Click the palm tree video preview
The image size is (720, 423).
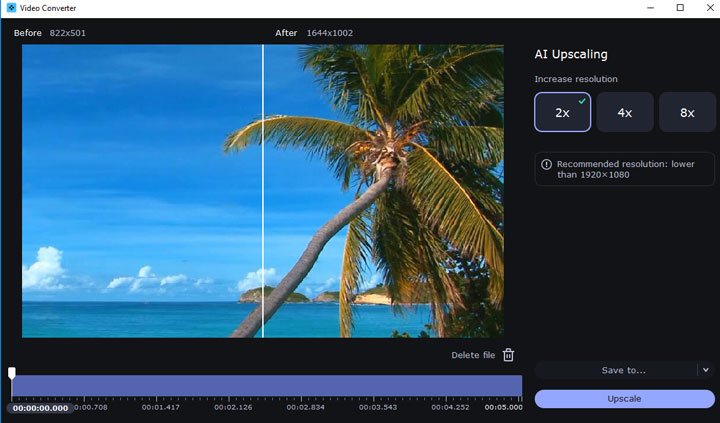[x=263, y=191]
